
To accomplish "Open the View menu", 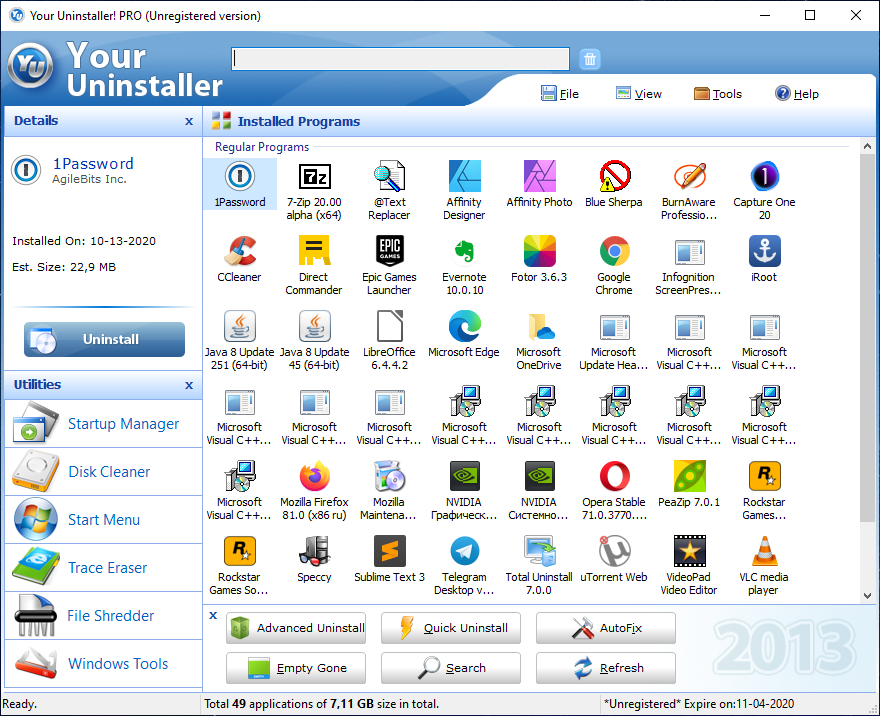I will 639,94.
